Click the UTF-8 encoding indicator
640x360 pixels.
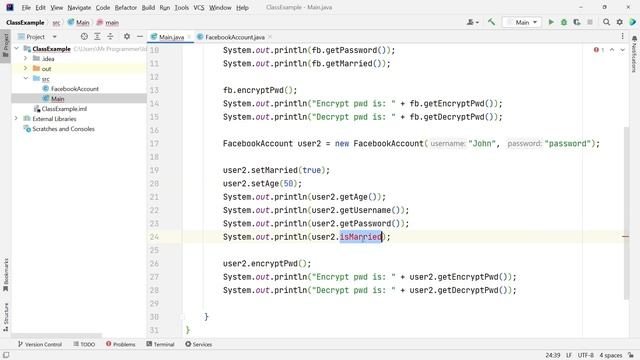tap(586, 355)
